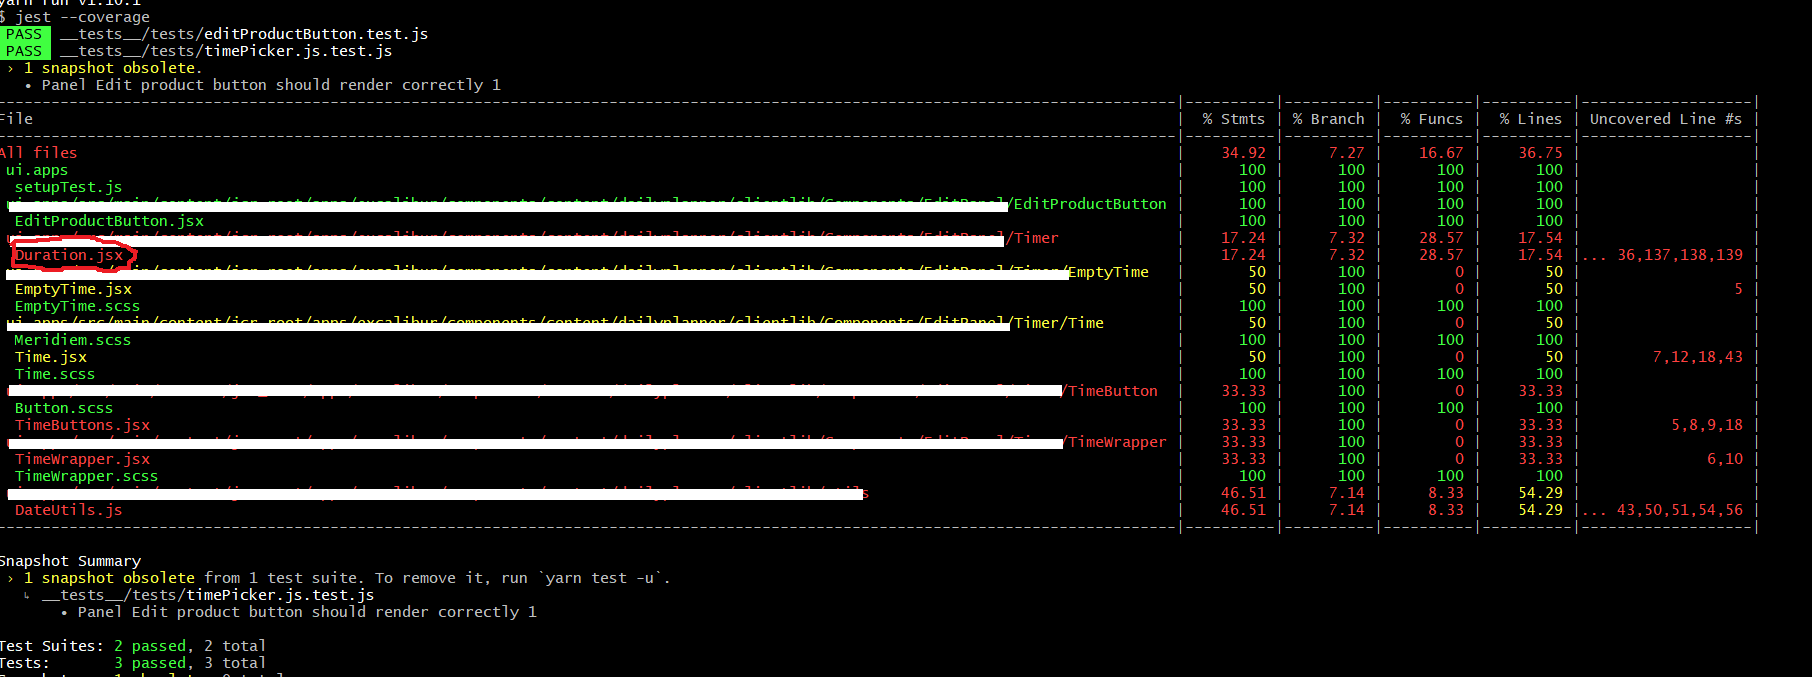Image resolution: width=1812 pixels, height=677 pixels.
Task: Click 54.29 lines value in DateUtils.js row
Action: 1540,510
